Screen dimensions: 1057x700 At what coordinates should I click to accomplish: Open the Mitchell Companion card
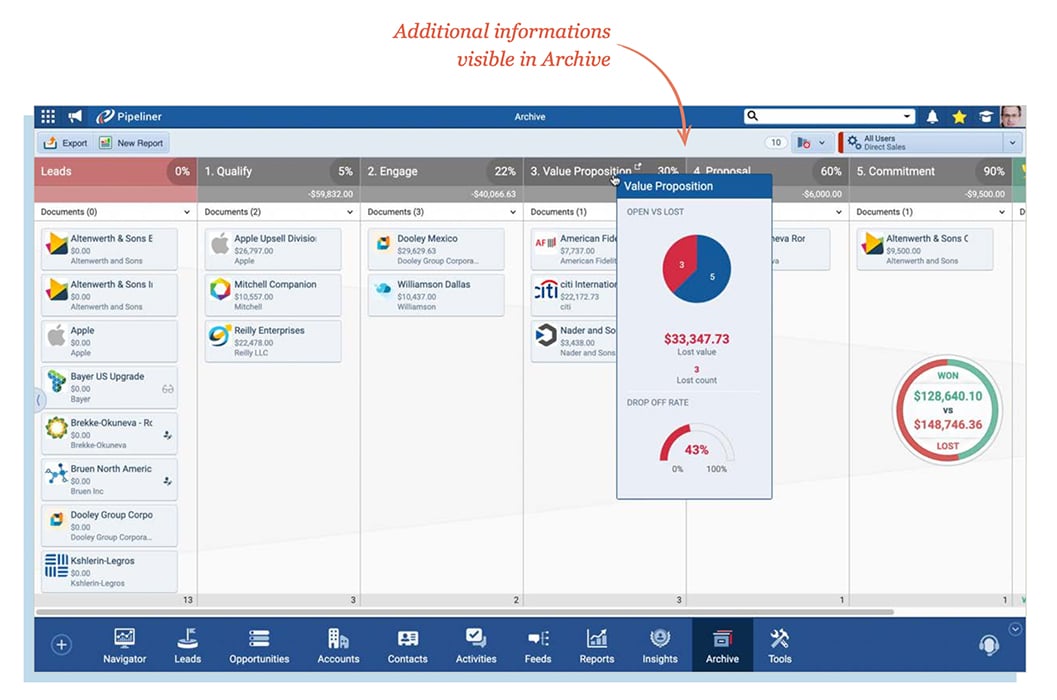[x=273, y=295]
